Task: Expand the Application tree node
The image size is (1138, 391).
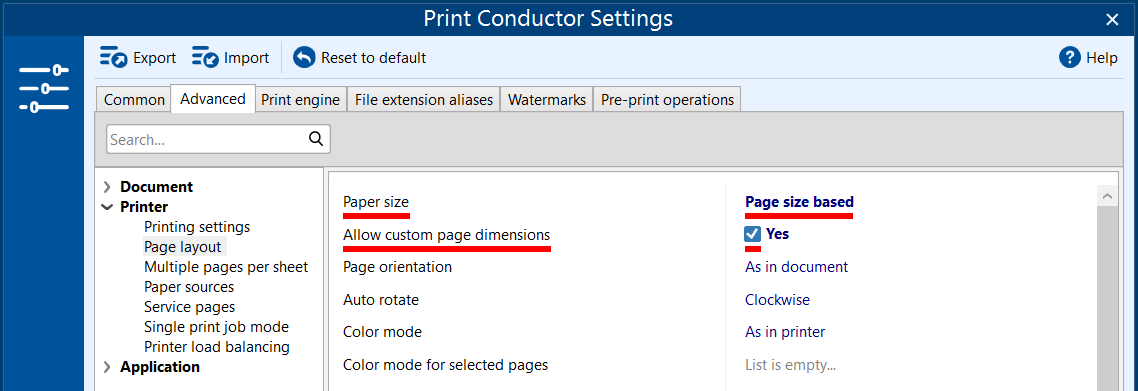Action: [107, 367]
